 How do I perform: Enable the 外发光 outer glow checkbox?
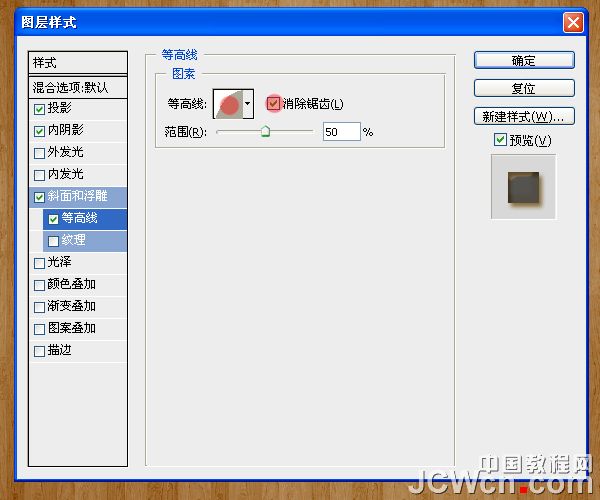[39, 153]
